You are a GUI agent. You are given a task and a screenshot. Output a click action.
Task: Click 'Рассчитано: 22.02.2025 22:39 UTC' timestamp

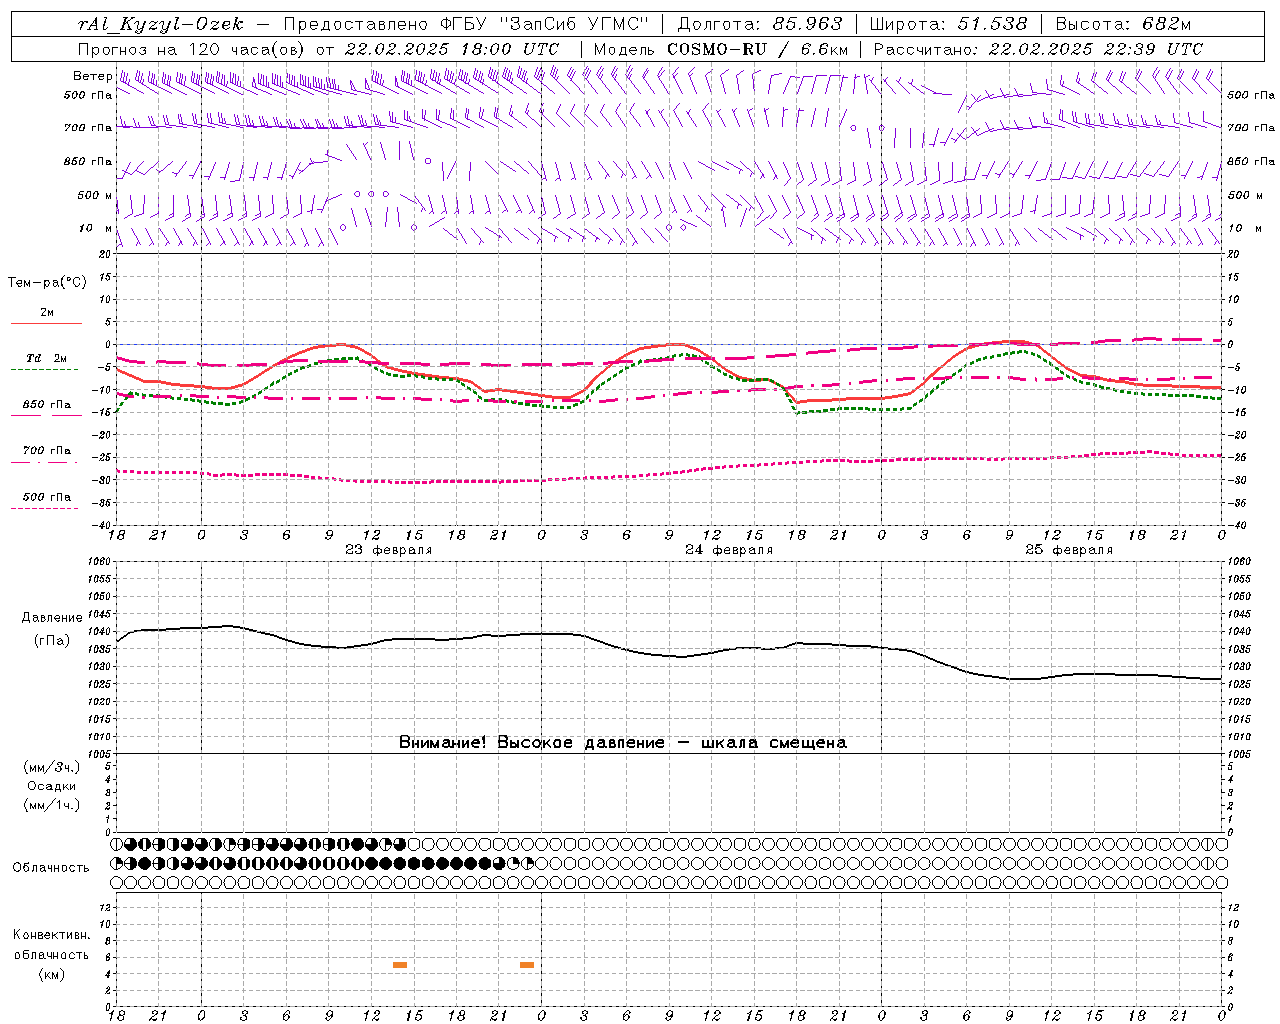[x=1038, y=49]
